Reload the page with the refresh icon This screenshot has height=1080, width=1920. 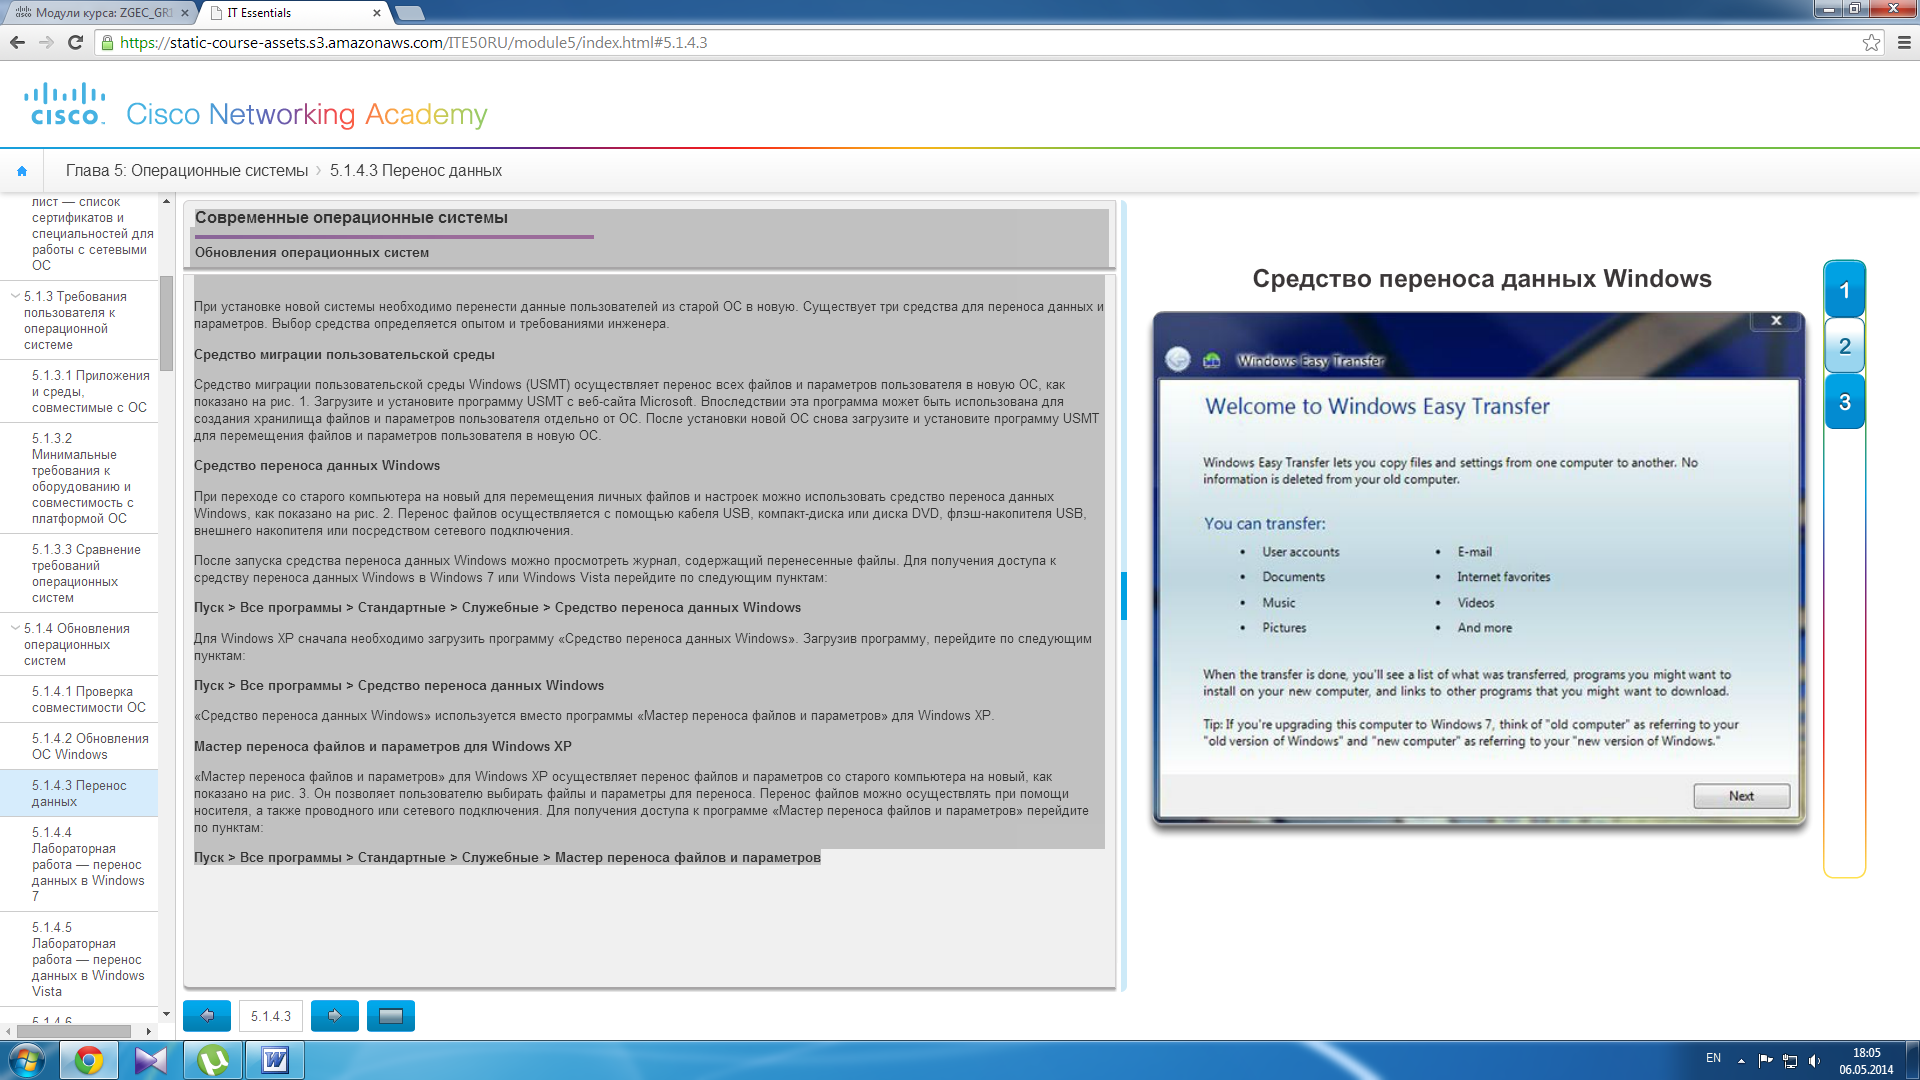click(75, 42)
